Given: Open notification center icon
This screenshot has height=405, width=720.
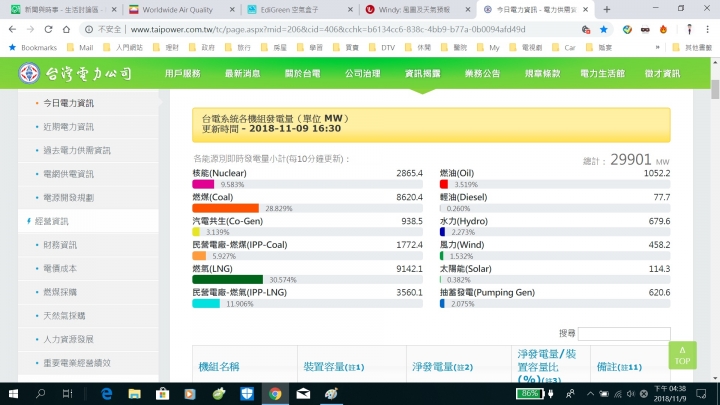Looking at the screenshot, I should [701, 394].
